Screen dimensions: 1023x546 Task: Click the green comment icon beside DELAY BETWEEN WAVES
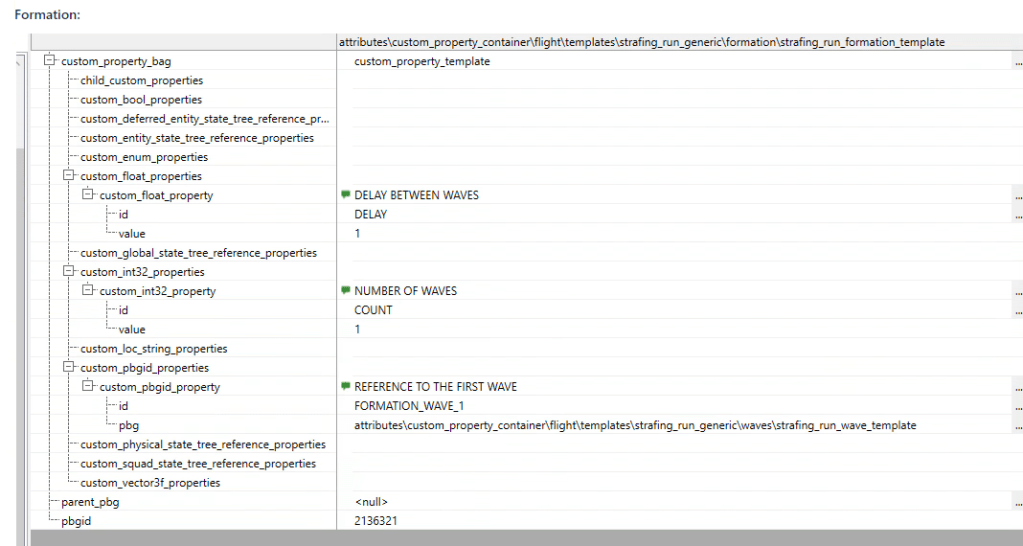[346, 195]
